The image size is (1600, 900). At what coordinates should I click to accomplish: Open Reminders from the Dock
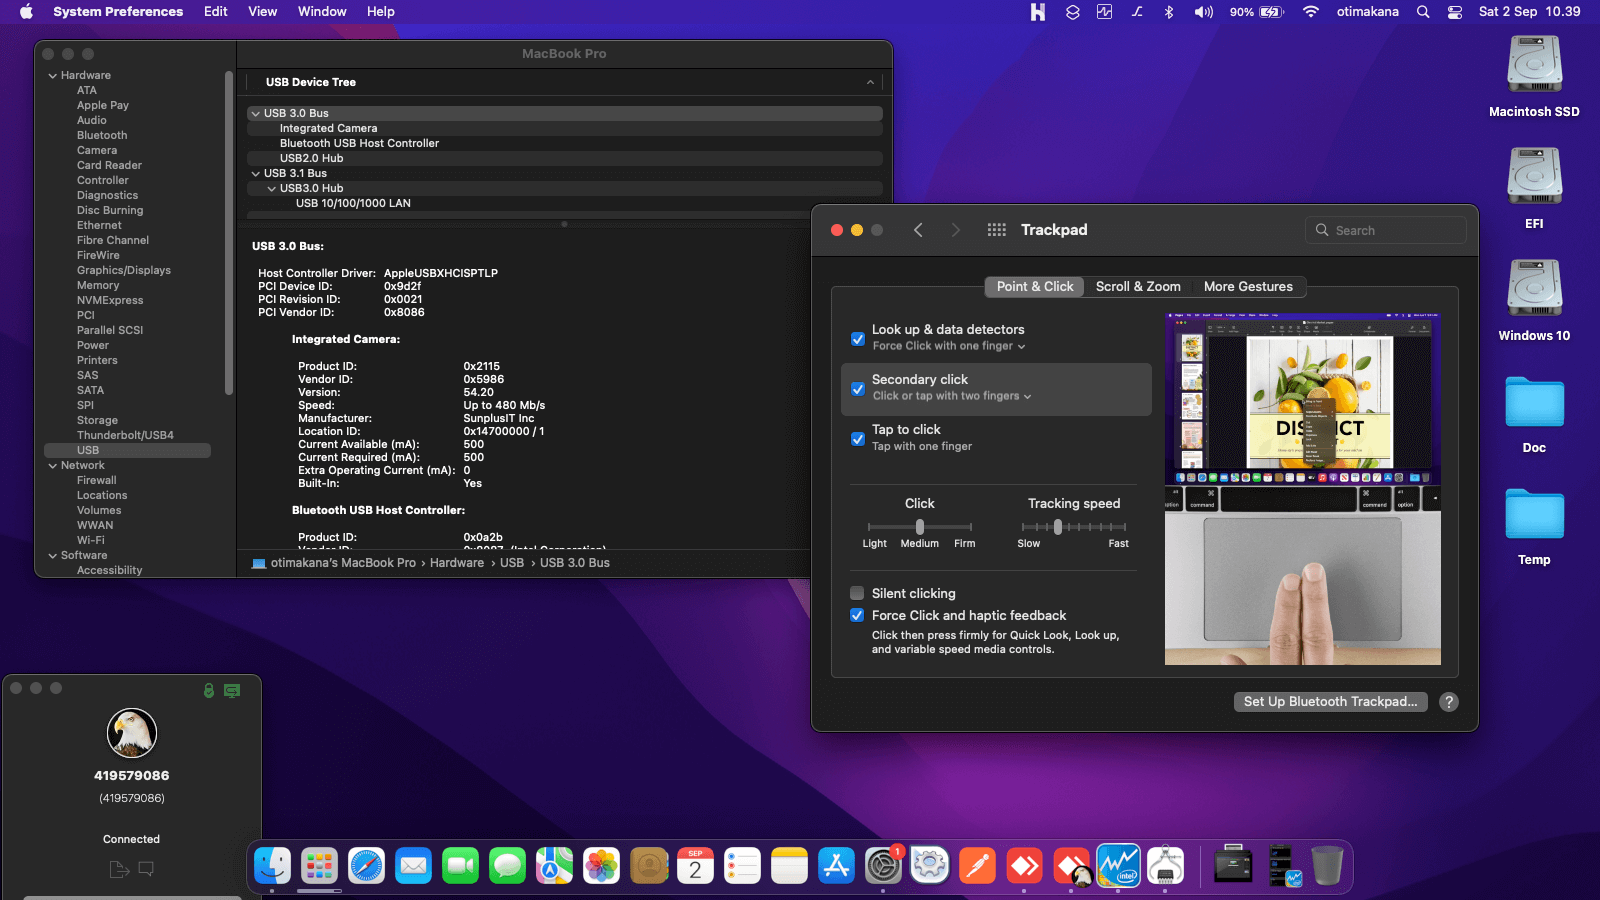tap(742, 866)
